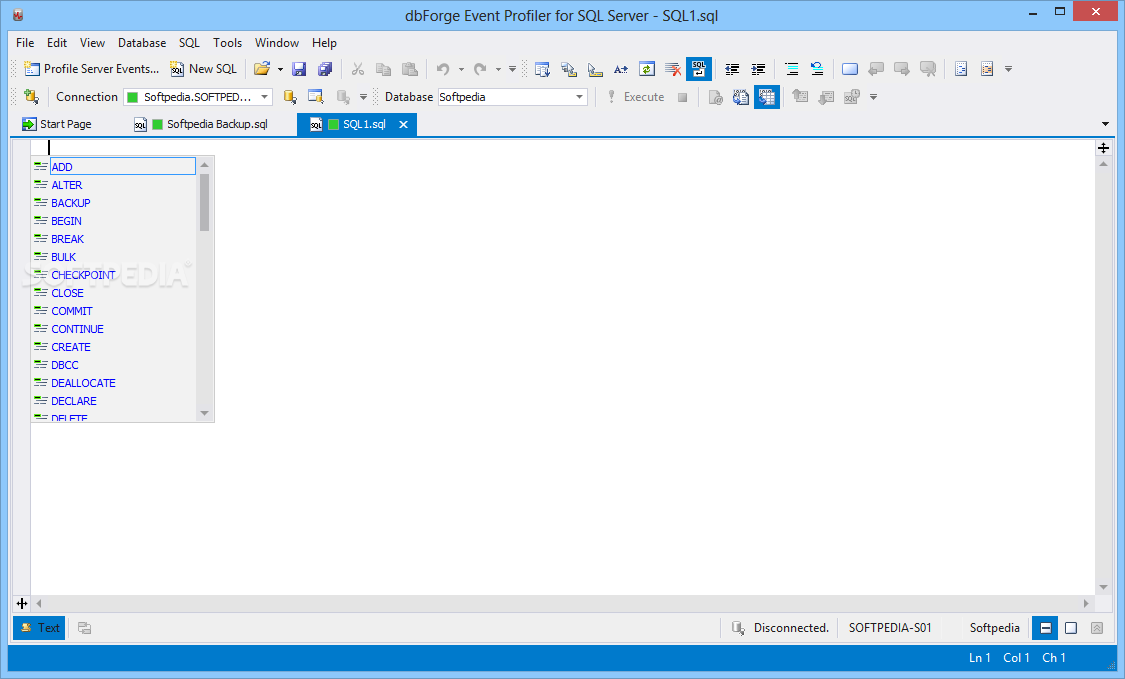Click the New Connection plug icon

[x=31, y=96]
